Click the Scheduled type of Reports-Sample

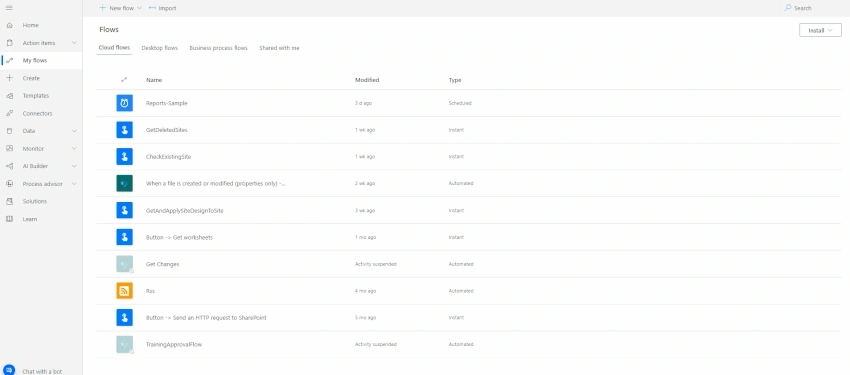(x=460, y=103)
